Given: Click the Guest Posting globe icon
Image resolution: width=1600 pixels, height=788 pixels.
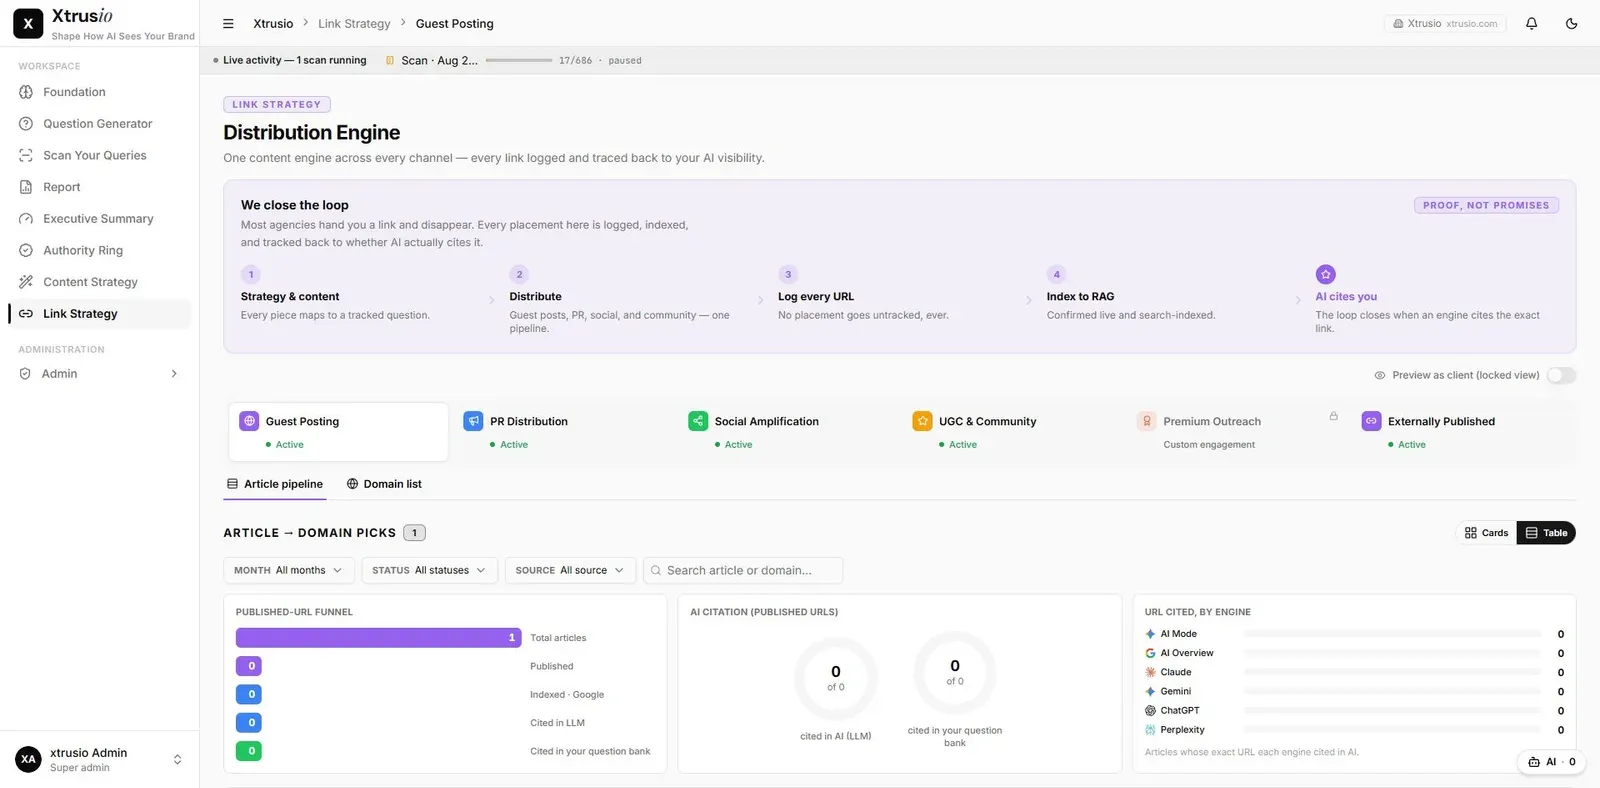Looking at the screenshot, I should click(x=250, y=421).
